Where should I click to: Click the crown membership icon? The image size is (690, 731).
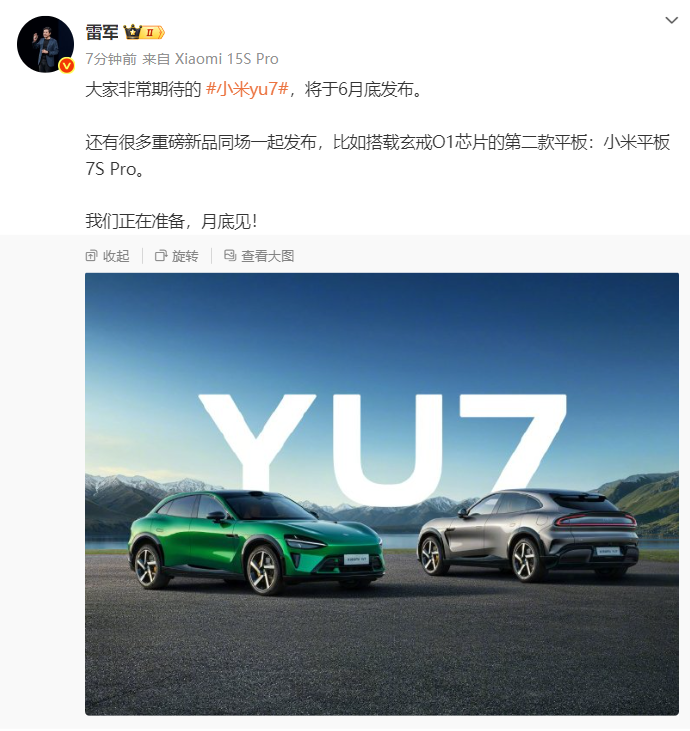pos(132,32)
